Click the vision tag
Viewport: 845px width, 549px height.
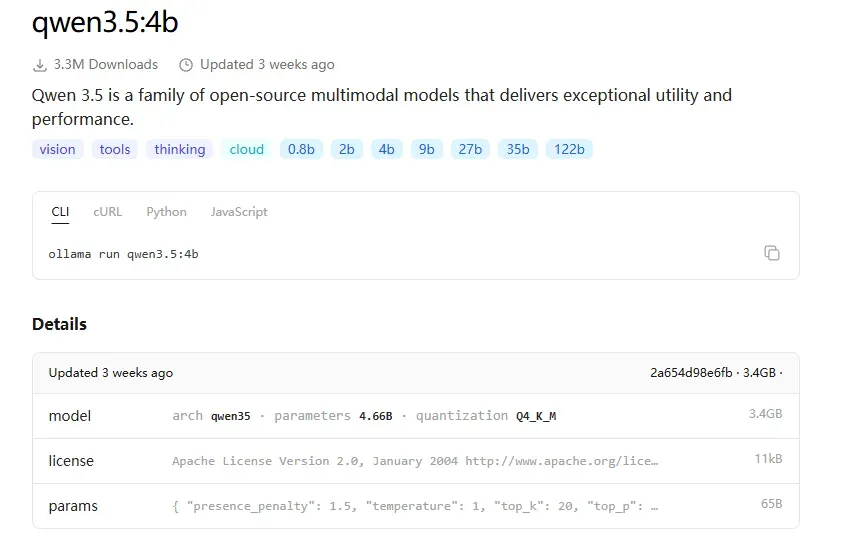coord(57,150)
